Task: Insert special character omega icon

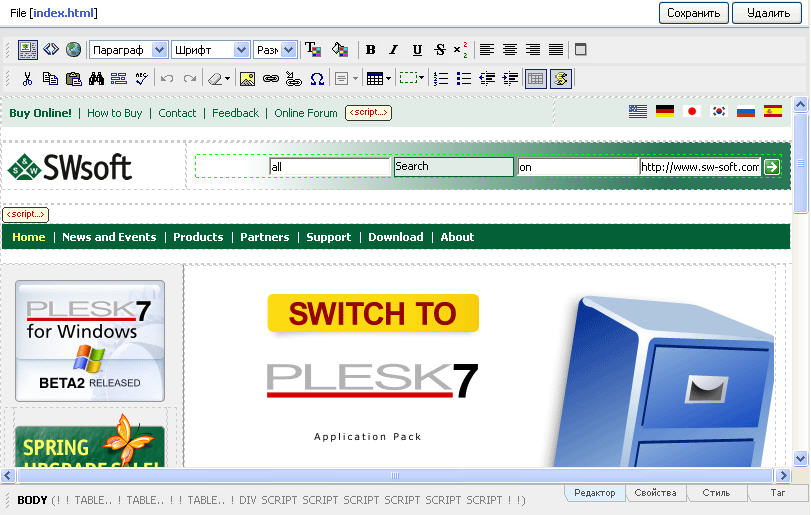Action: click(x=317, y=79)
